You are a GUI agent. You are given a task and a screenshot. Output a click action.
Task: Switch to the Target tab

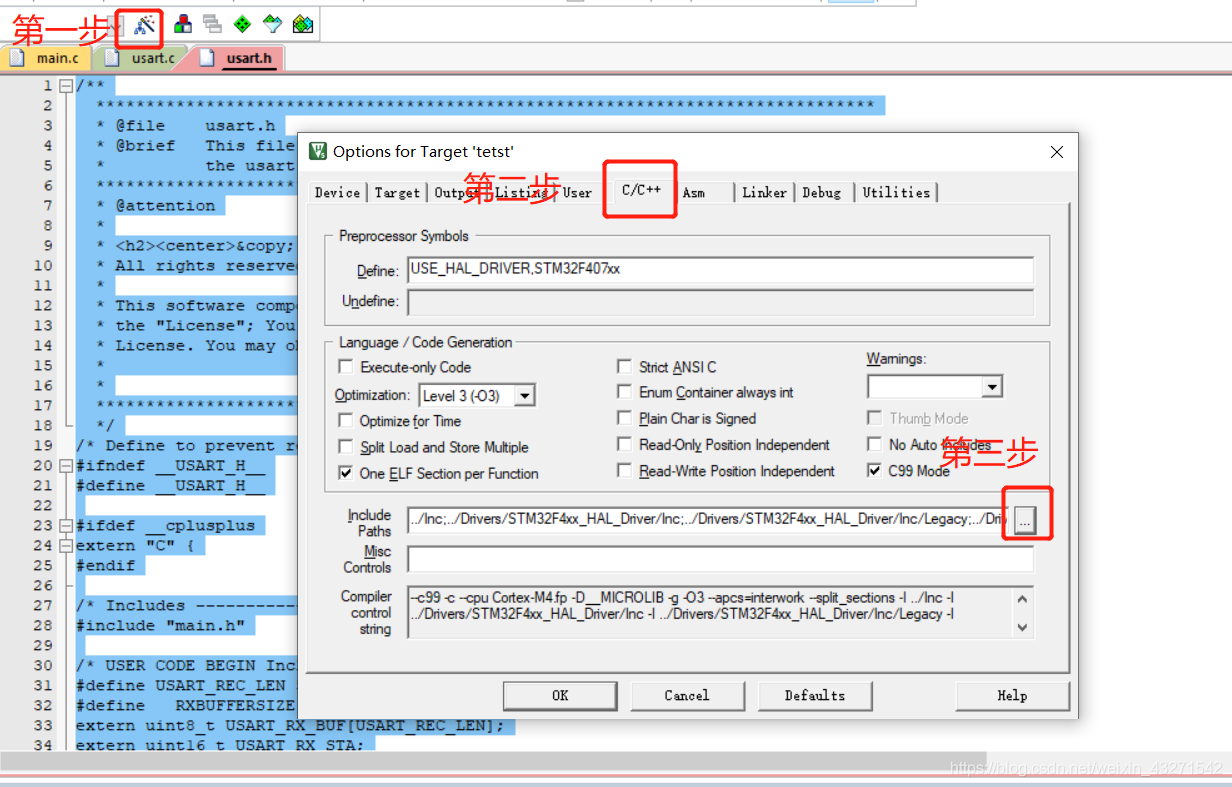pos(397,192)
